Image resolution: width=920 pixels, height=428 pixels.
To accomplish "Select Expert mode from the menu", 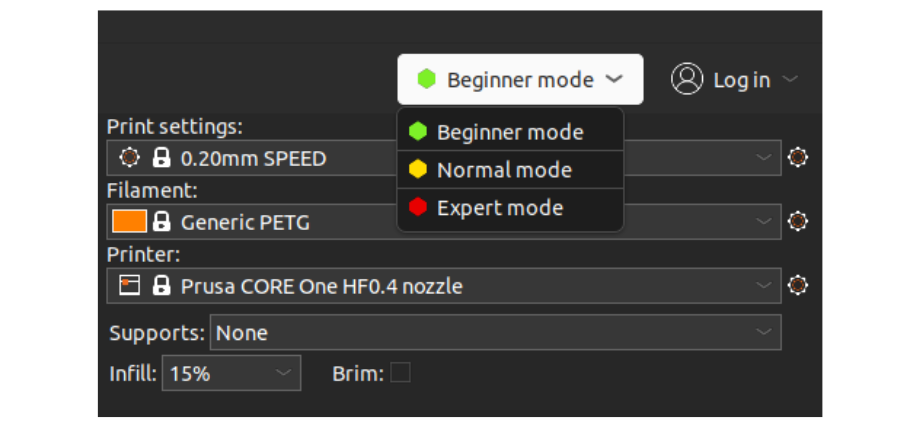I will 510,208.
